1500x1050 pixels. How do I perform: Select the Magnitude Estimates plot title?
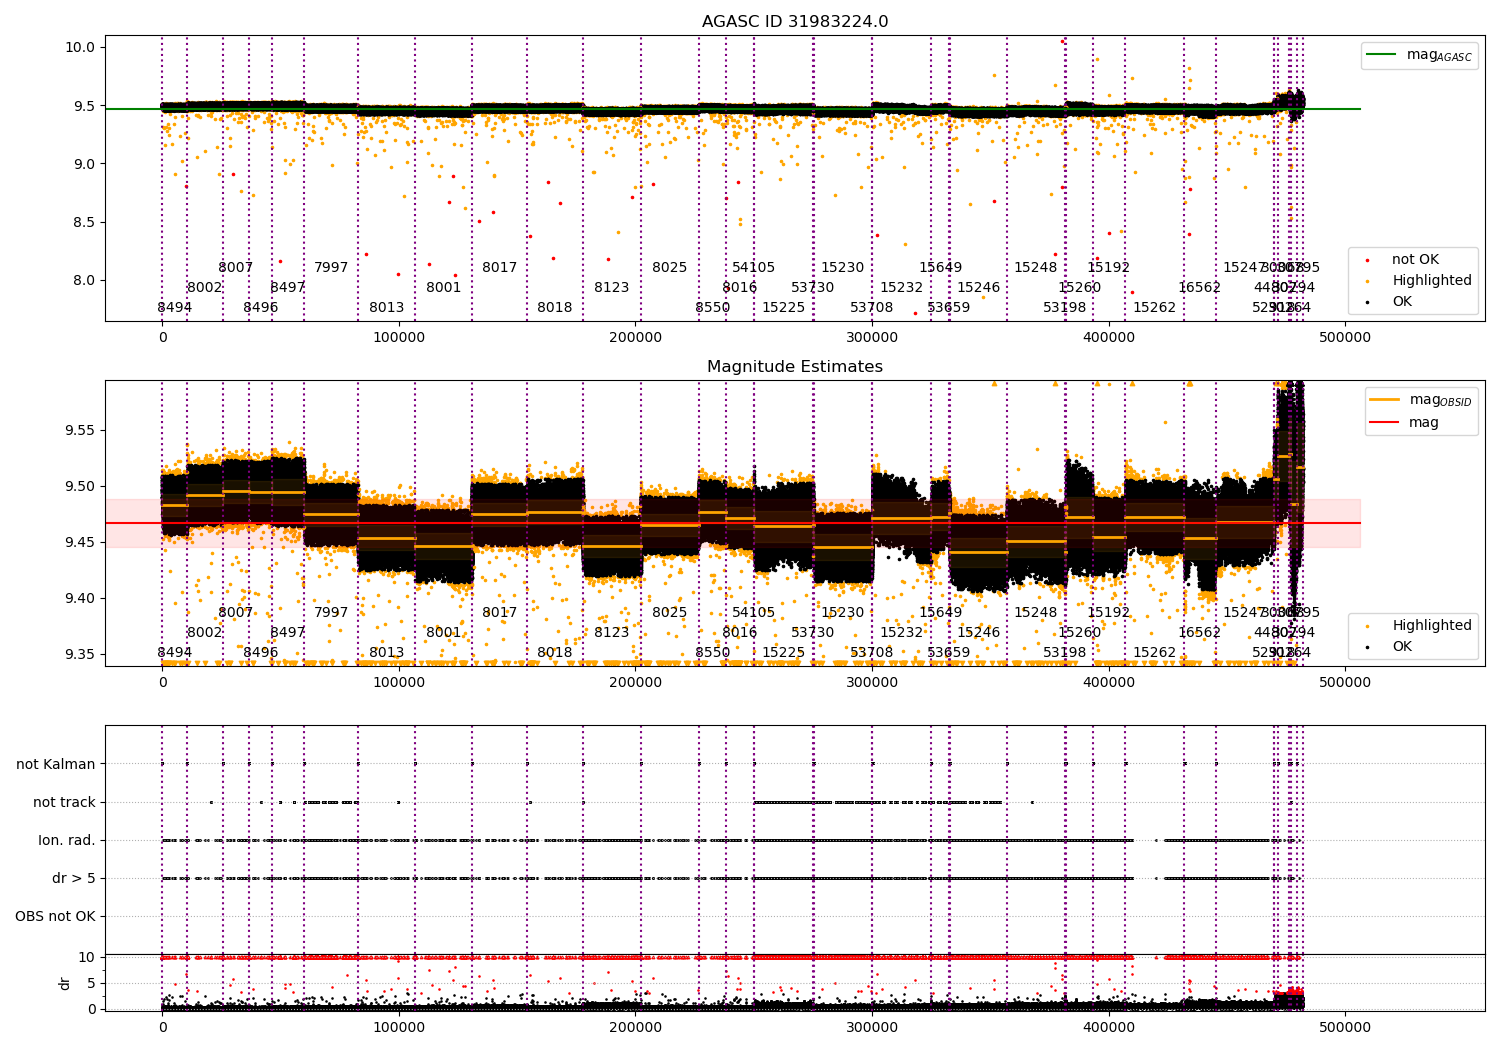pos(795,367)
